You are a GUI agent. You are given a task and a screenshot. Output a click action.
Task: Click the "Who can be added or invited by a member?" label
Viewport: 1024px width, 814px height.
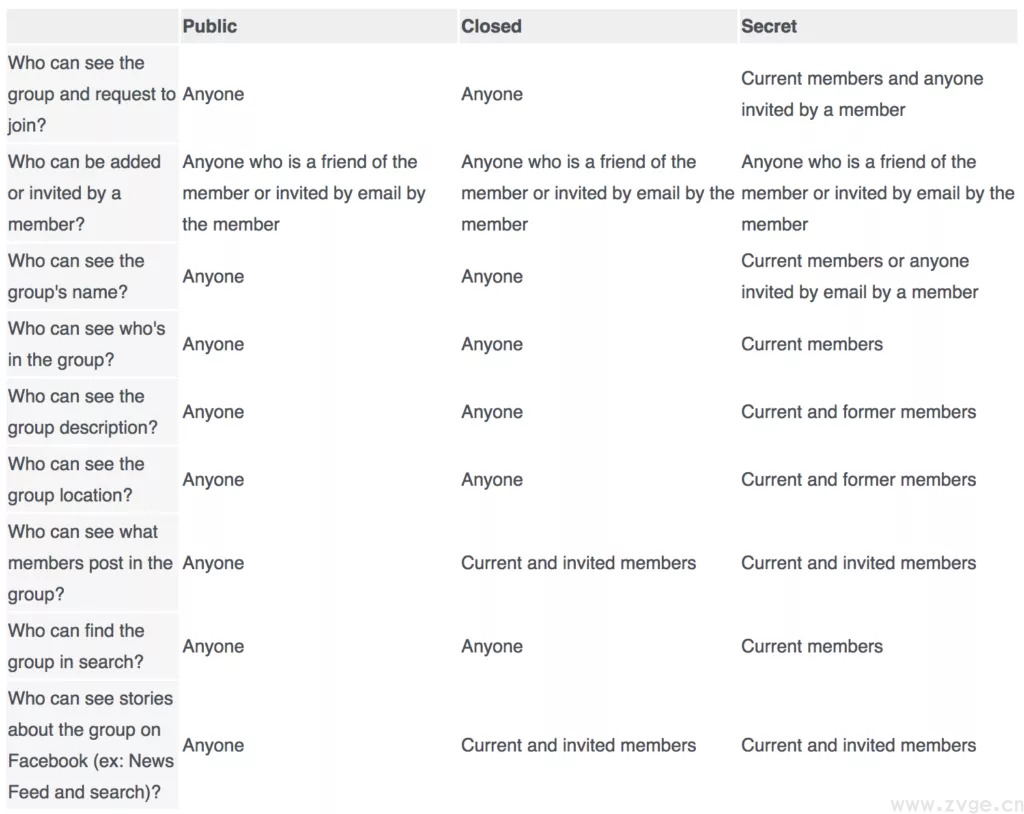[x=84, y=193]
